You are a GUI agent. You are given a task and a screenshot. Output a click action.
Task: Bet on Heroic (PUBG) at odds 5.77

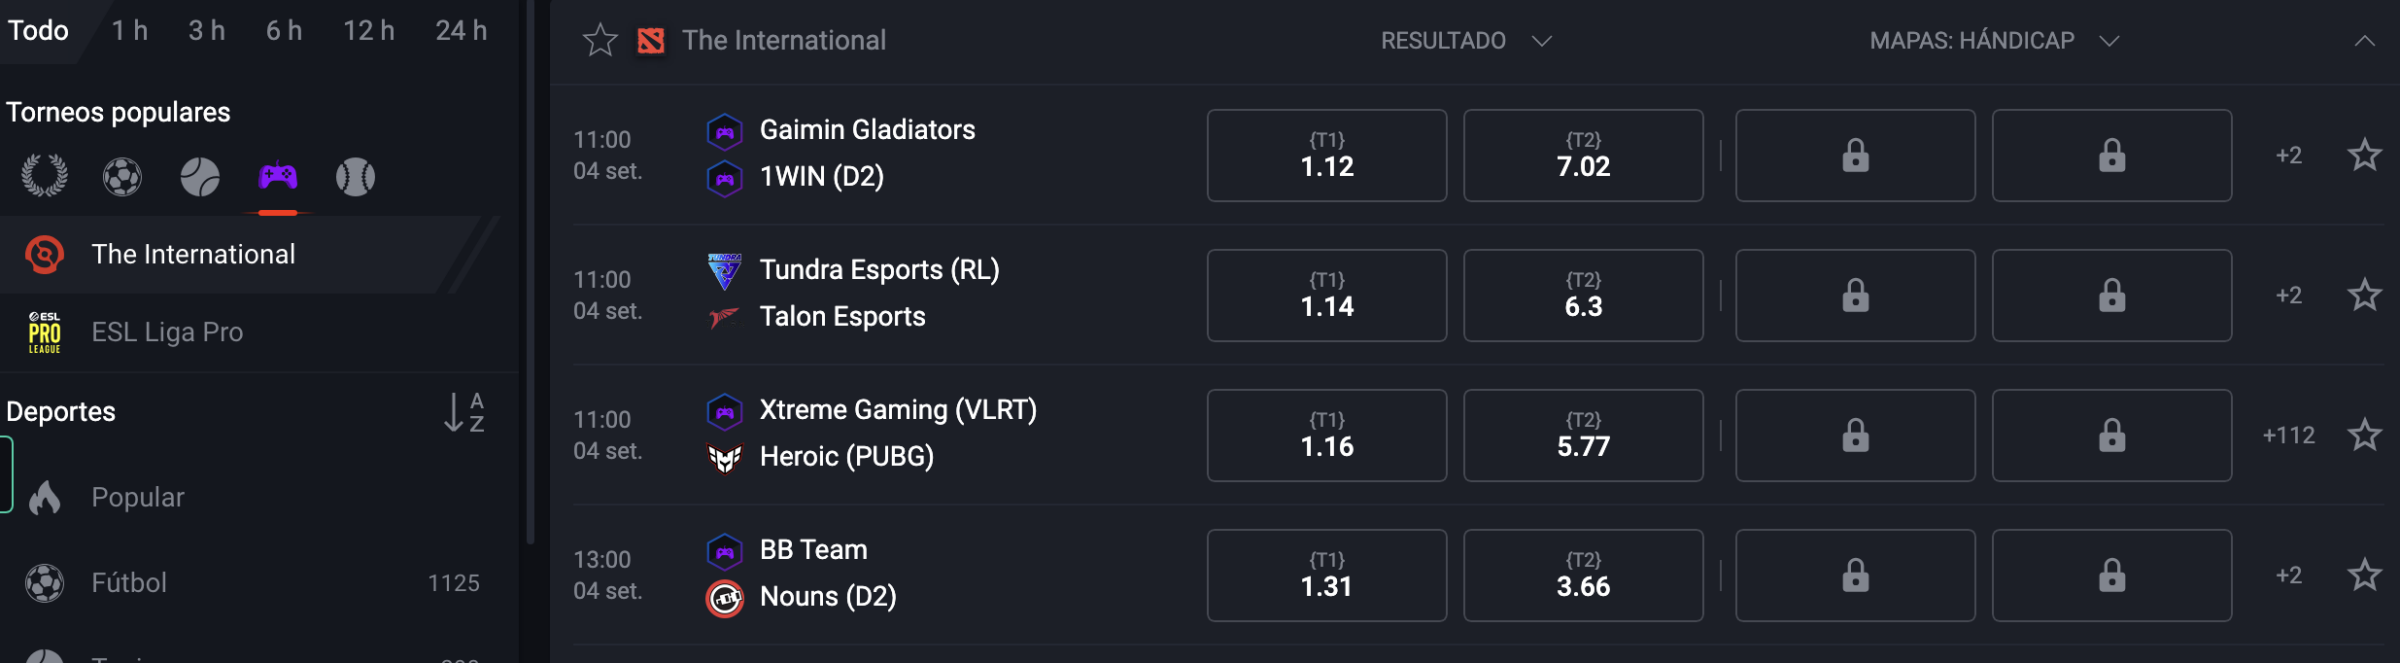tap(1583, 435)
